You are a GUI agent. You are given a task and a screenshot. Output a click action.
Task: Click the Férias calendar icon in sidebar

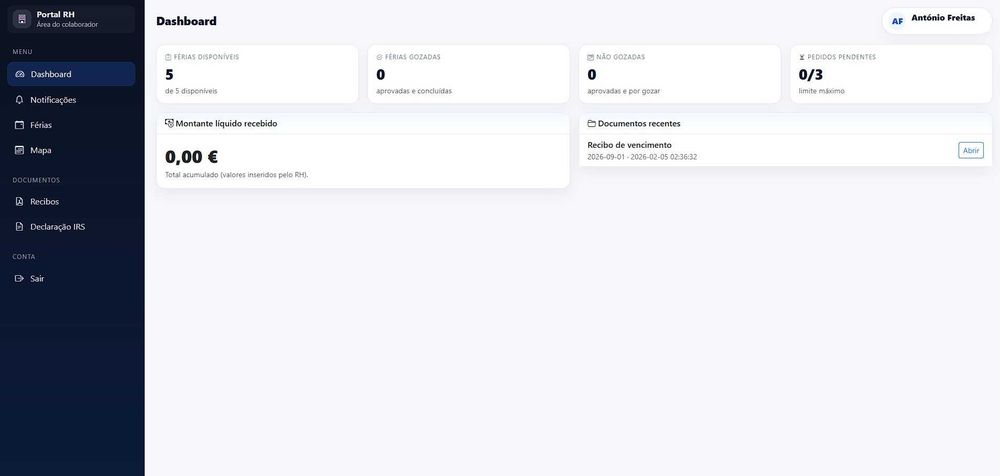click(x=19, y=125)
